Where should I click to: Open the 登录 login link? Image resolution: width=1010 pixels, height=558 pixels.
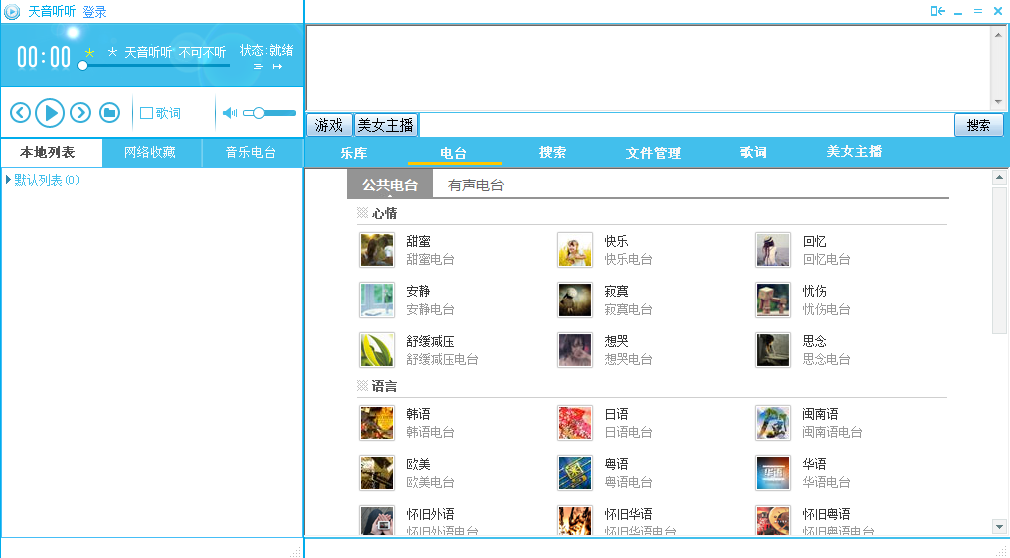94,12
